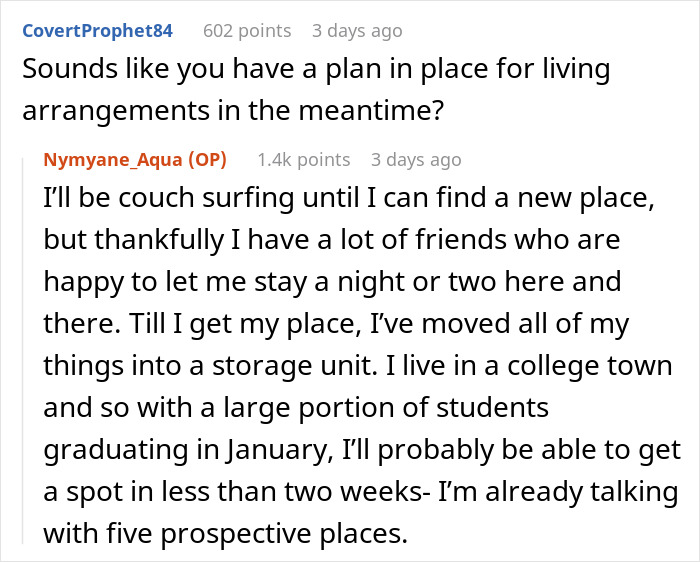Collapse reply thread via vertical line
This screenshot has width=700, height=562.
coord(24,350)
